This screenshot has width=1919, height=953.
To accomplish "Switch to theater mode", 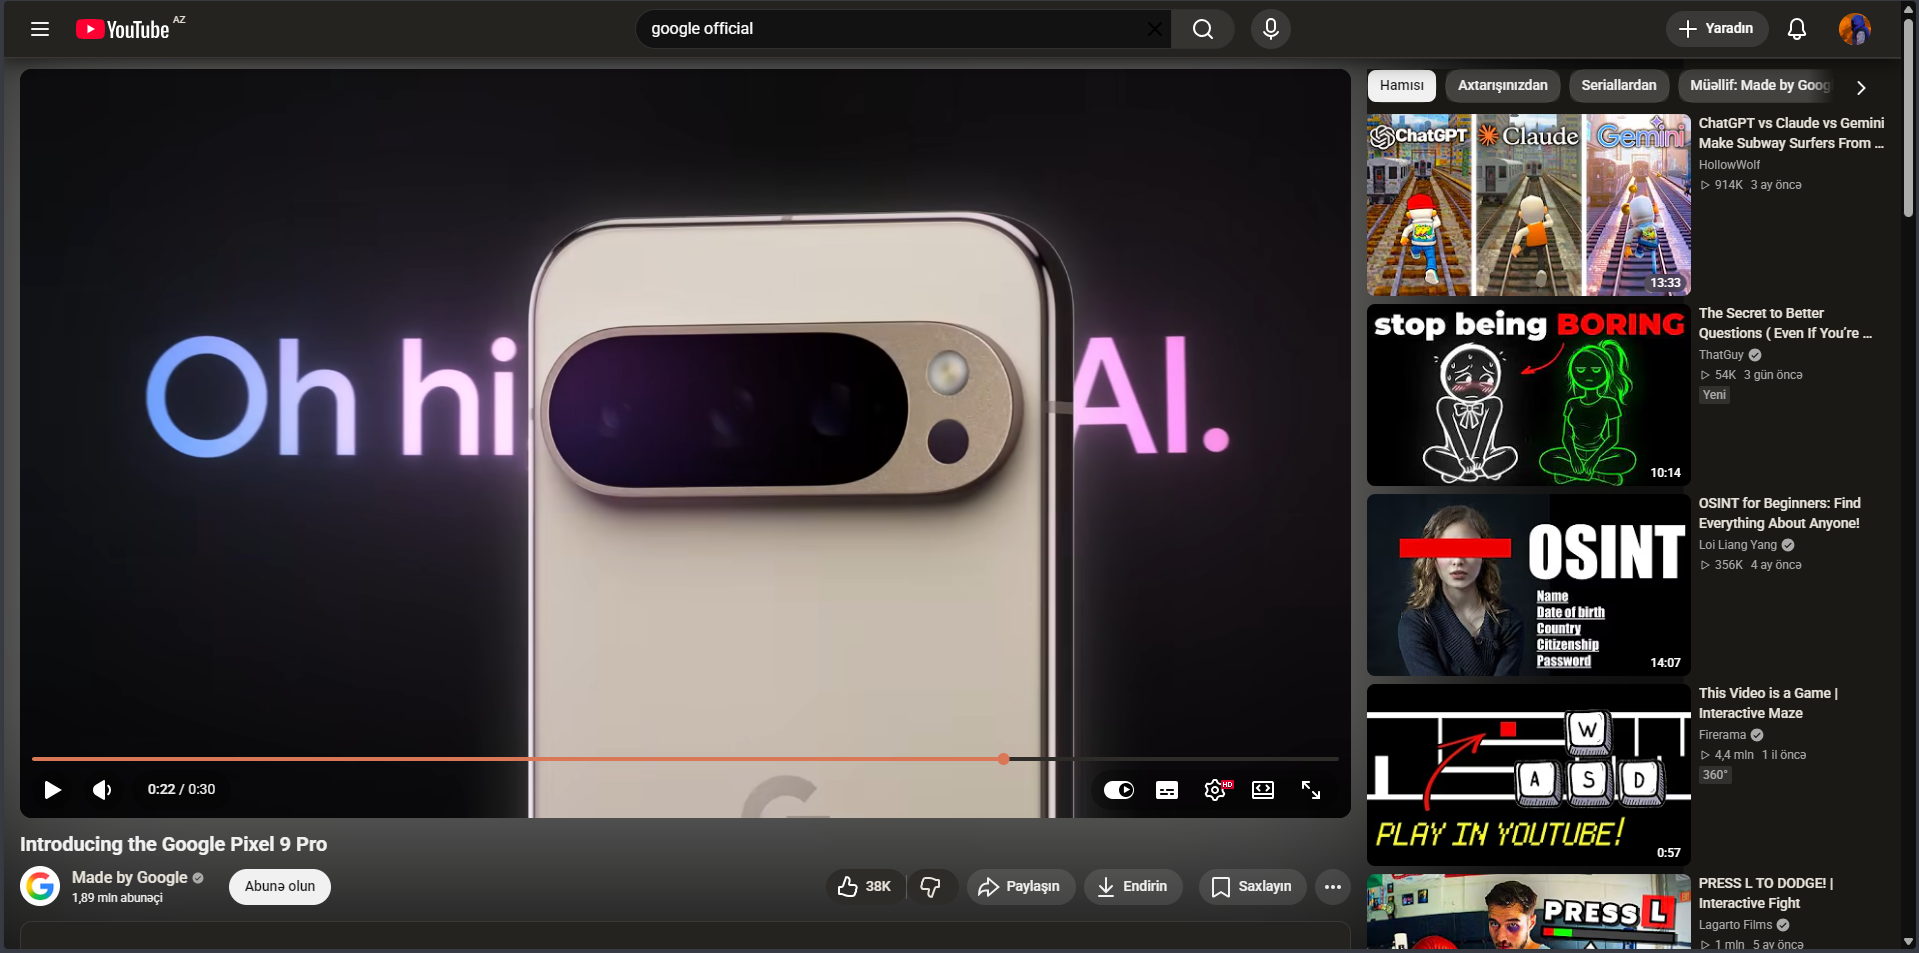I will (1263, 790).
